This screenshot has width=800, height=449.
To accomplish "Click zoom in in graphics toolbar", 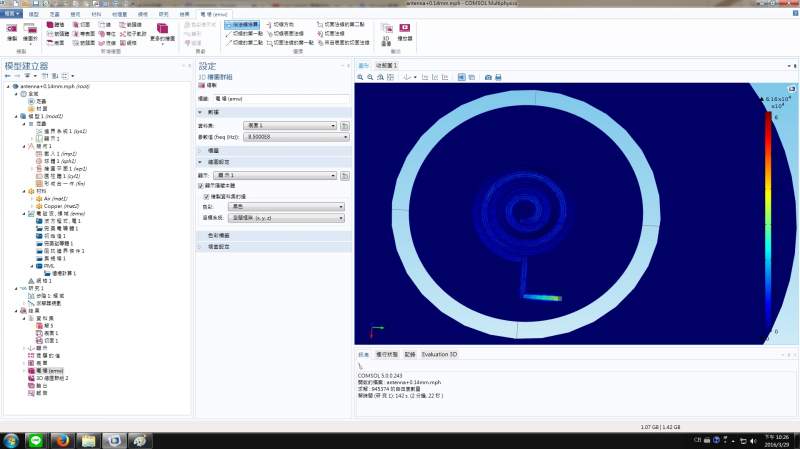I will click(x=360, y=77).
